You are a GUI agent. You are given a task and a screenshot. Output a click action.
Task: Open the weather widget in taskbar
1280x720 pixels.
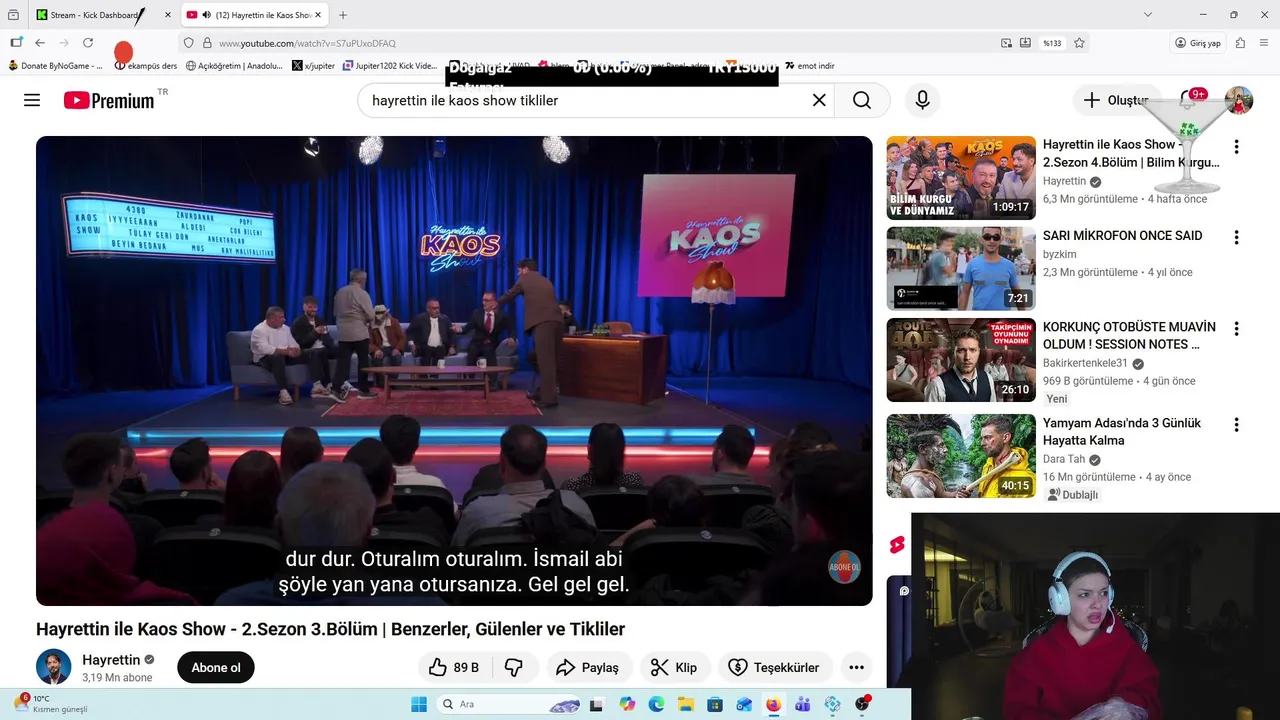point(50,704)
